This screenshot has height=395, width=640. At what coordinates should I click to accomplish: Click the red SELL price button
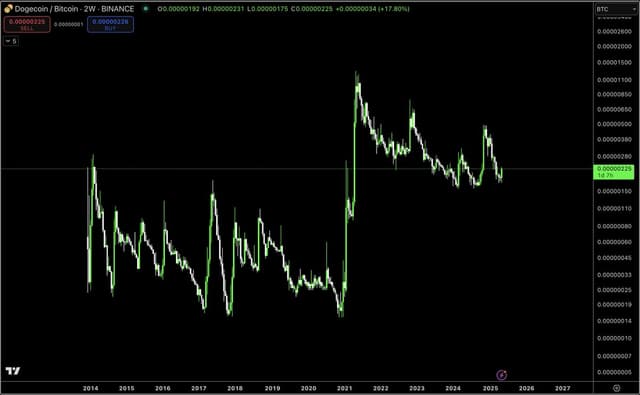27,24
